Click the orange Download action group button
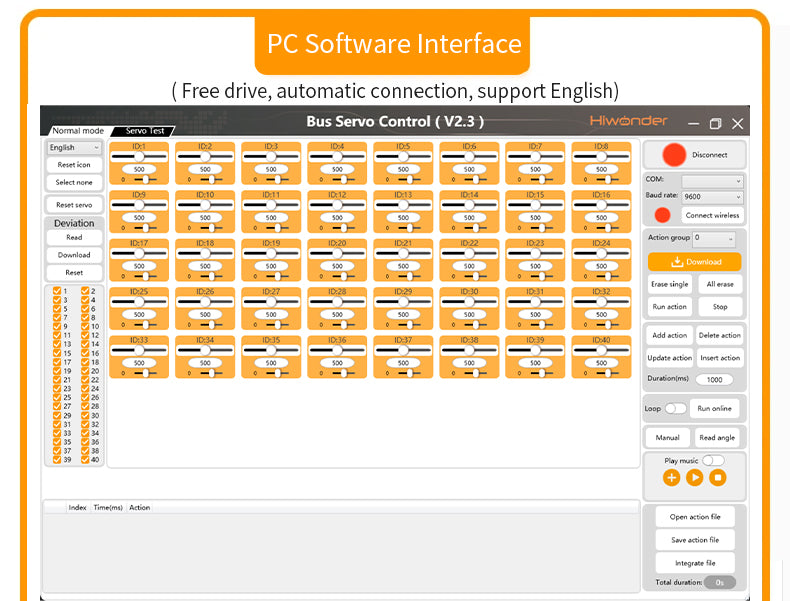This screenshot has width=790, height=601. pyautogui.click(x=694, y=262)
